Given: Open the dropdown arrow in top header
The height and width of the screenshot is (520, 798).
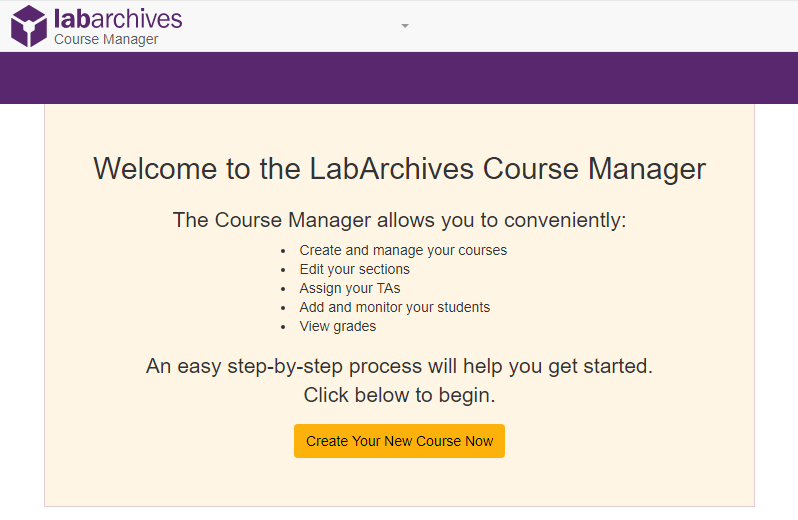Looking at the screenshot, I should 405,26.
